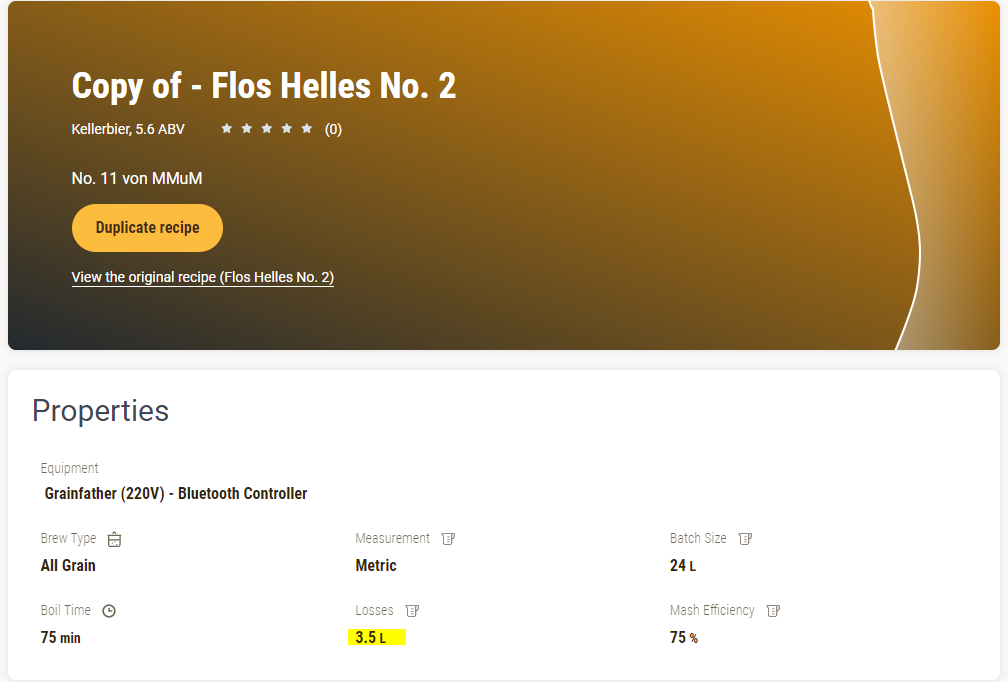Screen dimensions: 1008x682
Task: Select the highlighted 3.5 L losses value
Action: pos(371,638)
